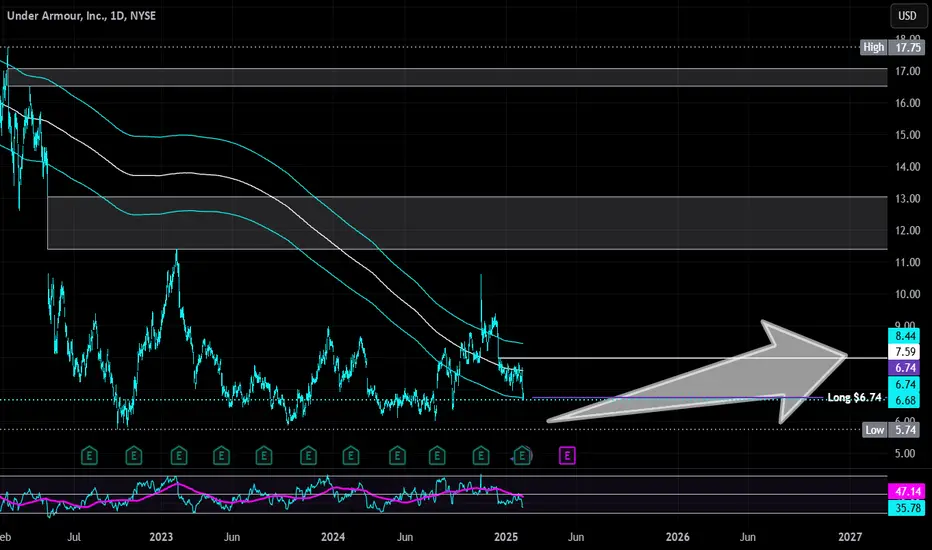
Task: Click the 2024 label on time axis
Action: tap(333, 537)
